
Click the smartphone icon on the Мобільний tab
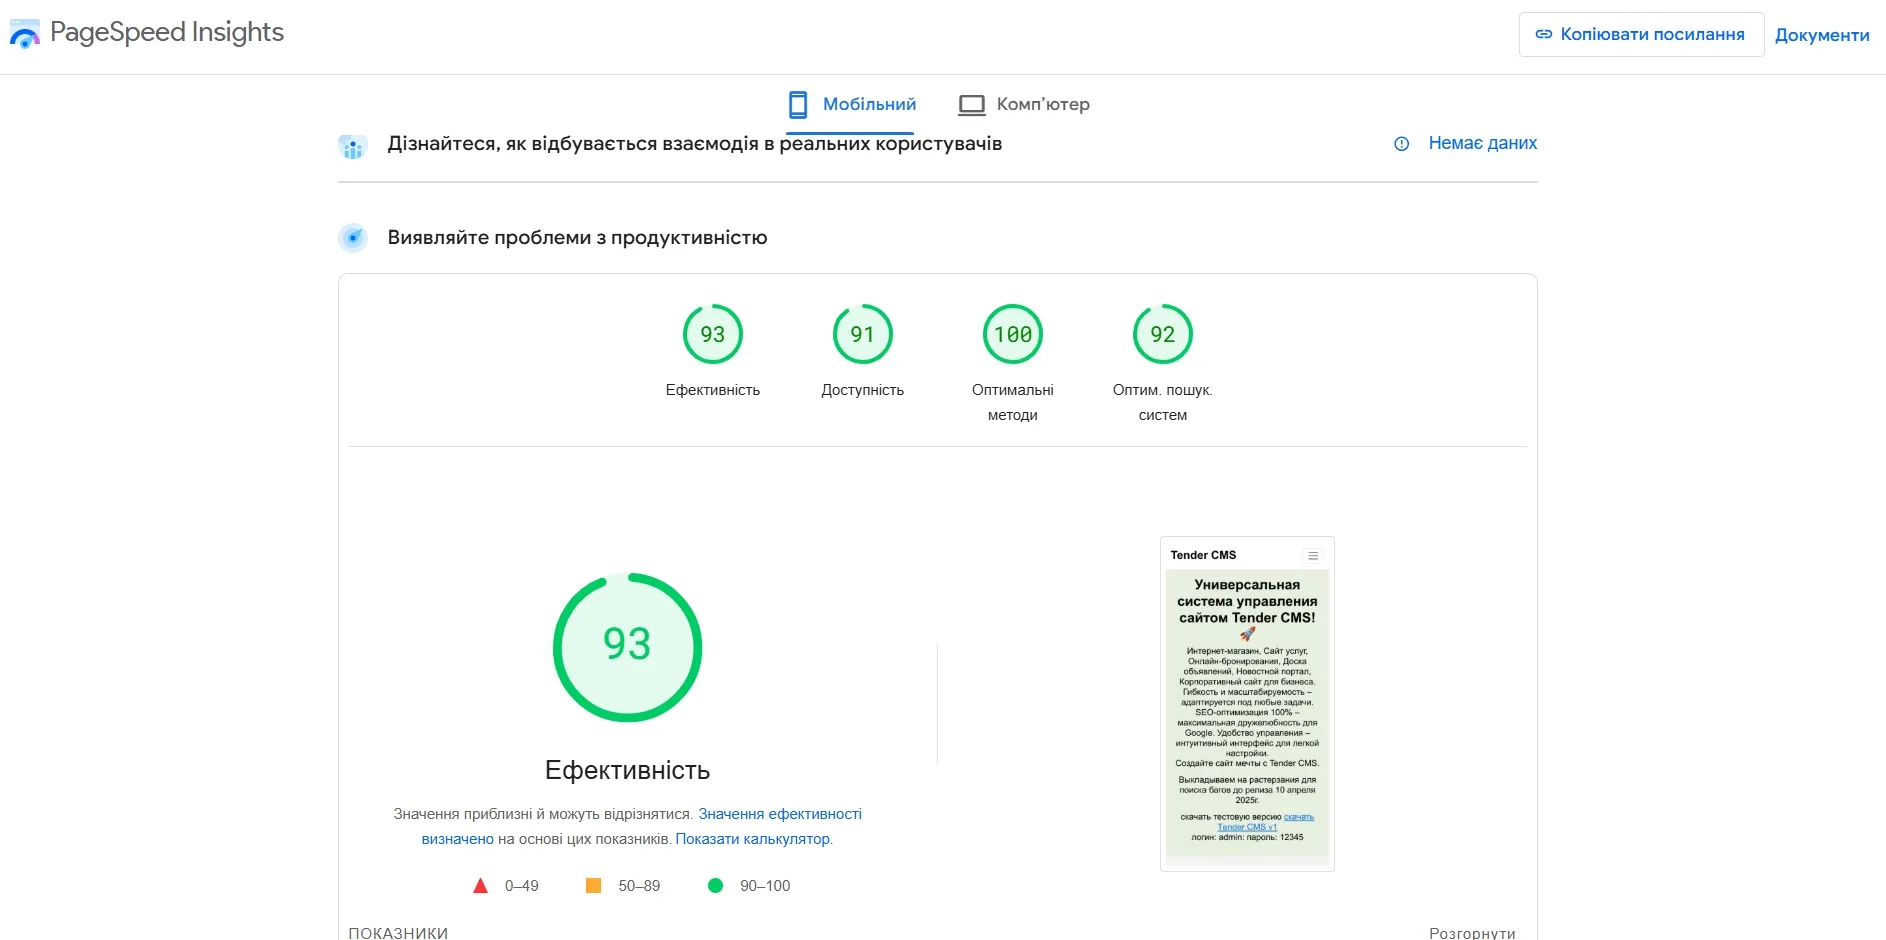797,103
